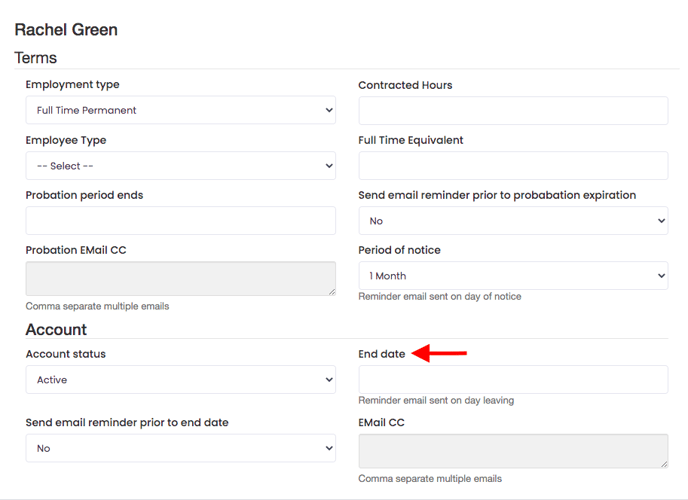The image size is (688, 500).
Task: Open the Employment type dropdown
Action: click(x=180, y=110)
